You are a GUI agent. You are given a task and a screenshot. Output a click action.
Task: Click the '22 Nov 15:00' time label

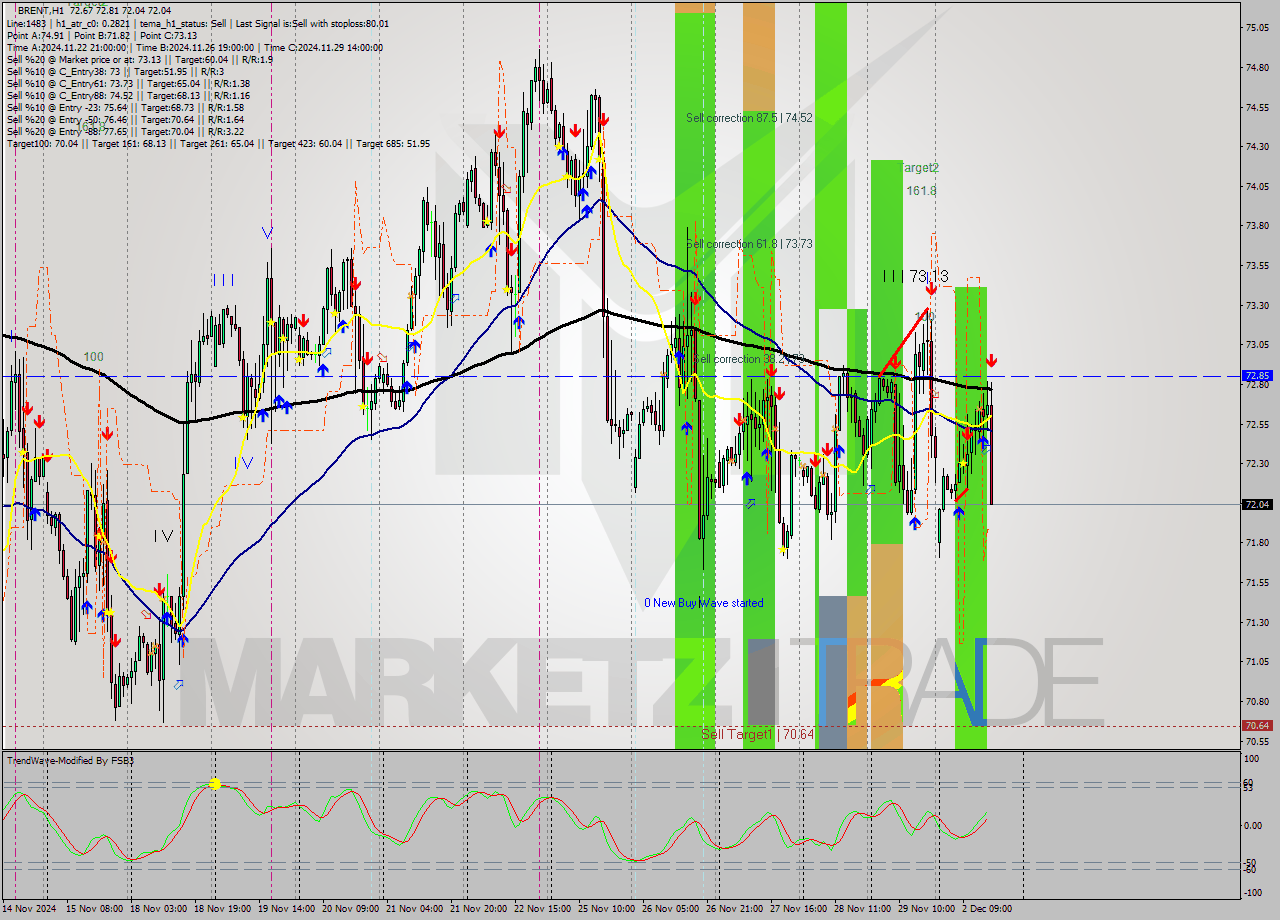pyautogui.click(x=543, y=909)
